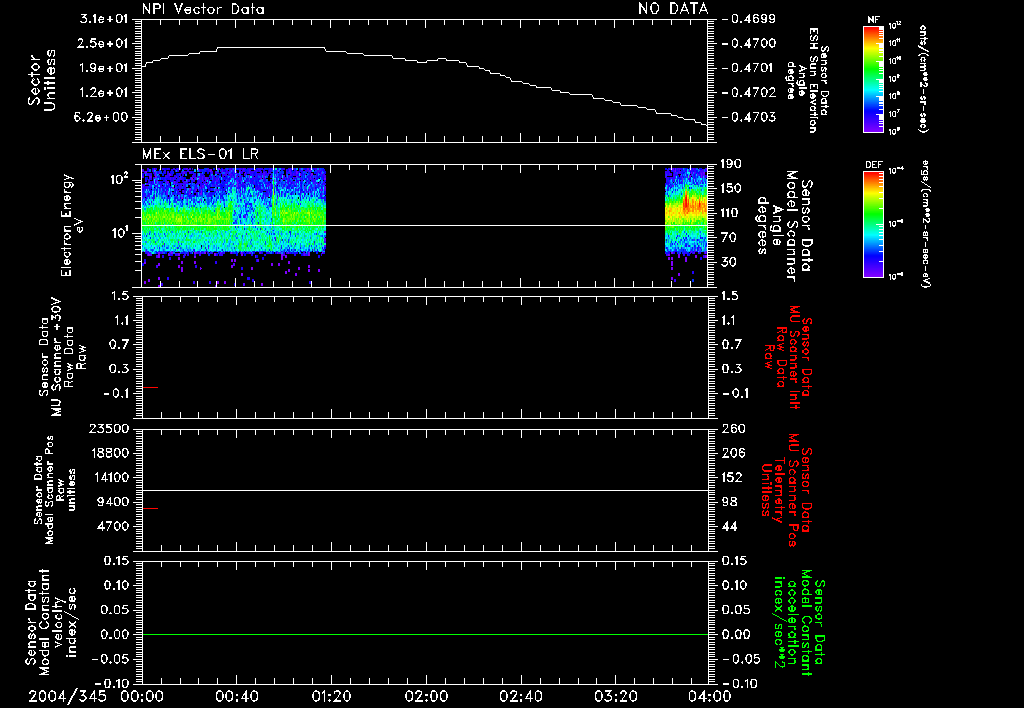Click the "03:20" time axis label
This screenshot has width=1024, height=708.
click(x=616, y=696)
